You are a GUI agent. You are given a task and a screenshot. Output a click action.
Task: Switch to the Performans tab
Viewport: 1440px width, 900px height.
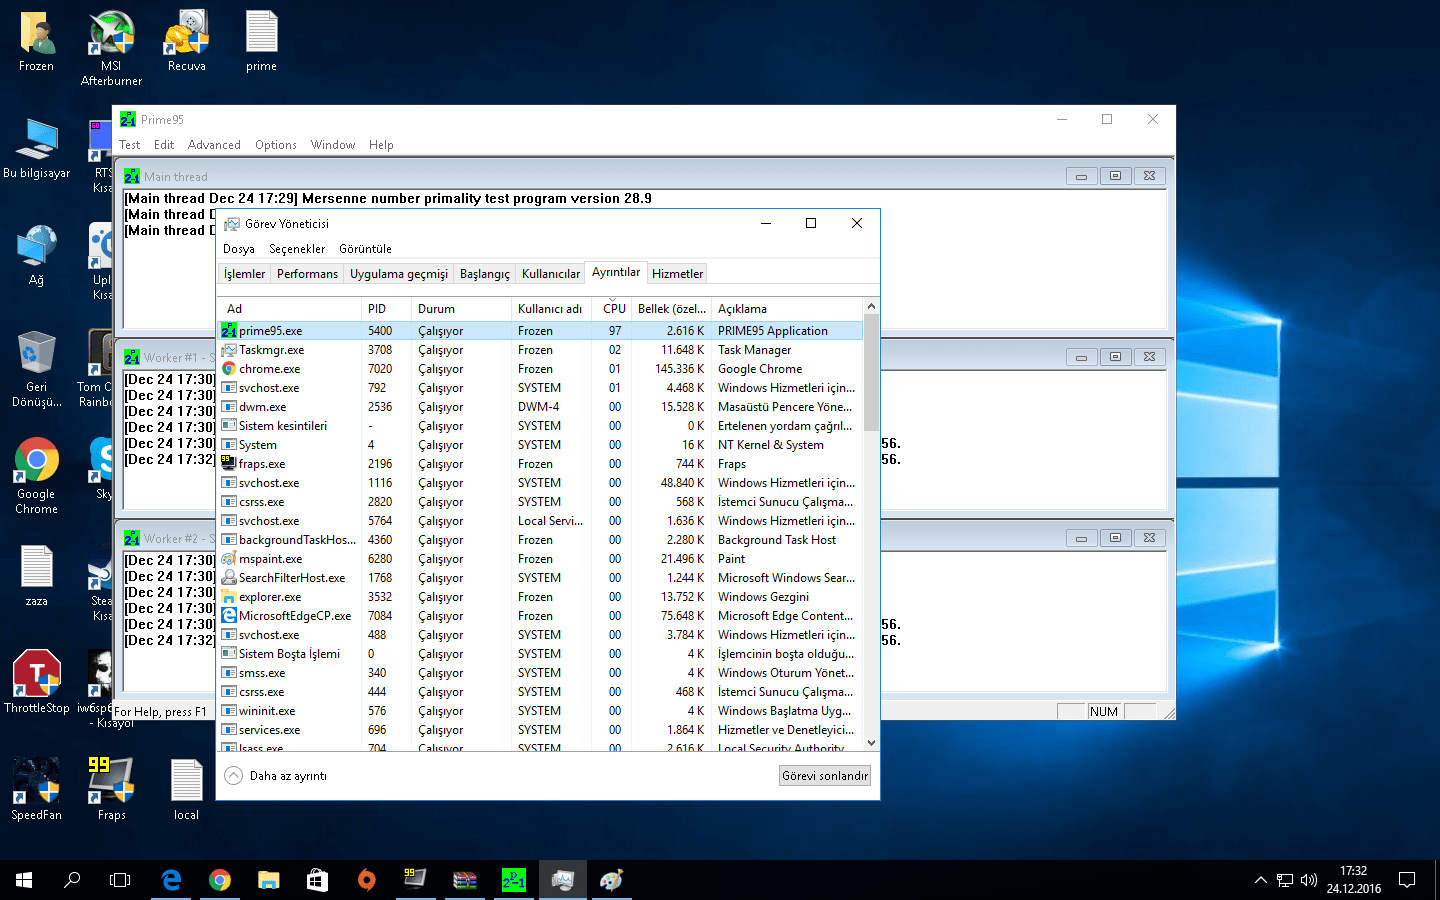[307, 274]
